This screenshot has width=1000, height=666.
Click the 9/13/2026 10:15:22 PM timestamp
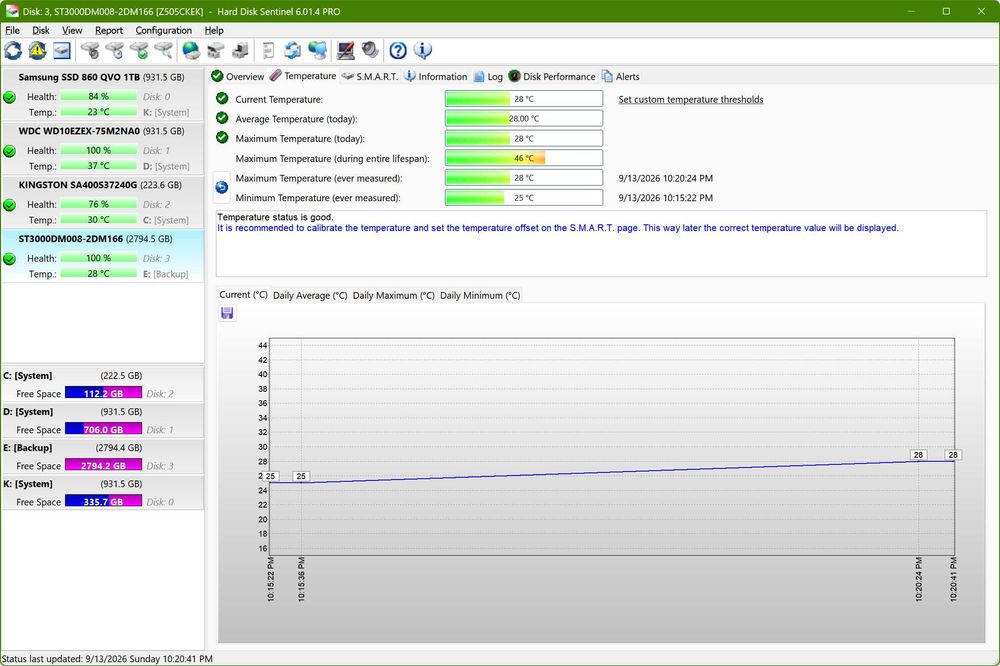coord(666,198)
